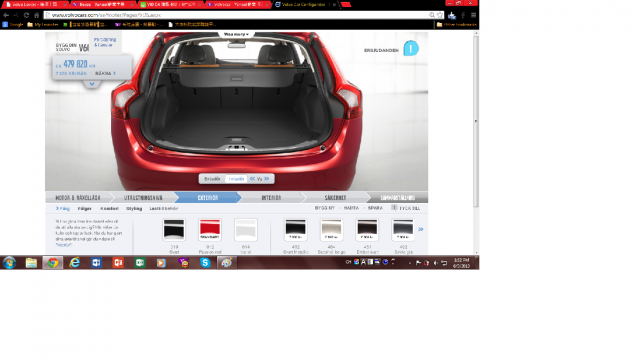Open the Säkerhet step tab

(x=335, y=198)
